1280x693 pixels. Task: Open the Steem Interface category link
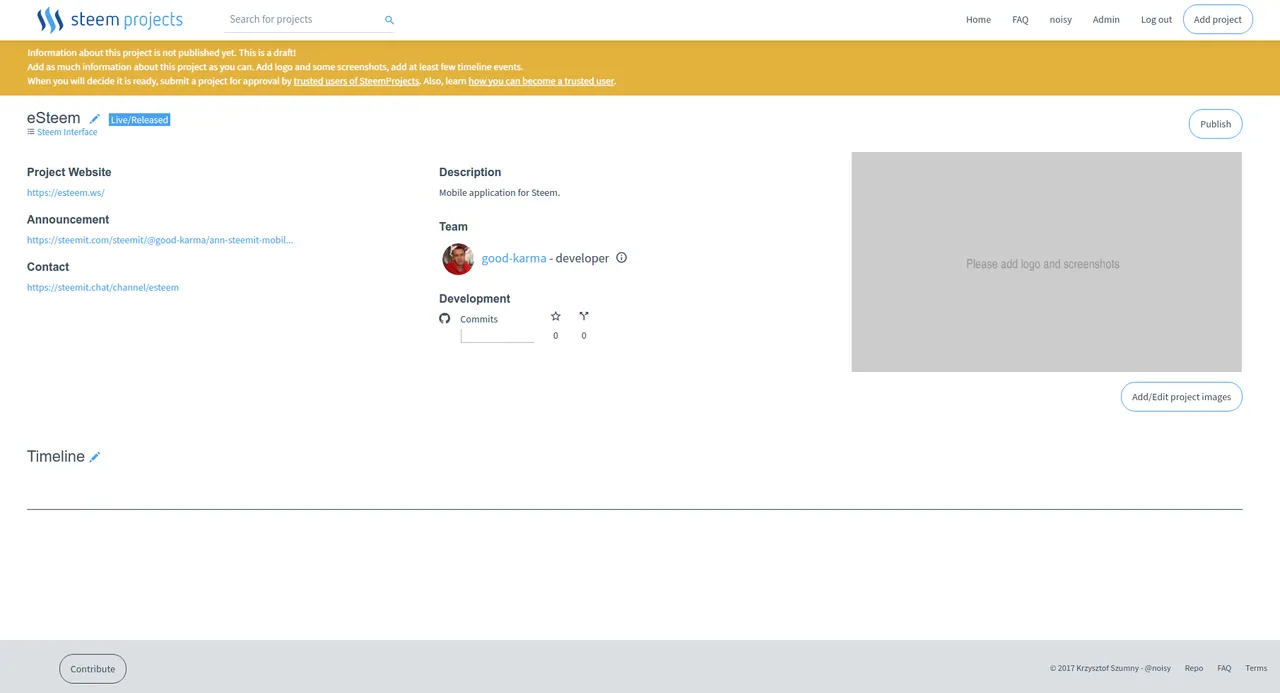click(67, 132)
